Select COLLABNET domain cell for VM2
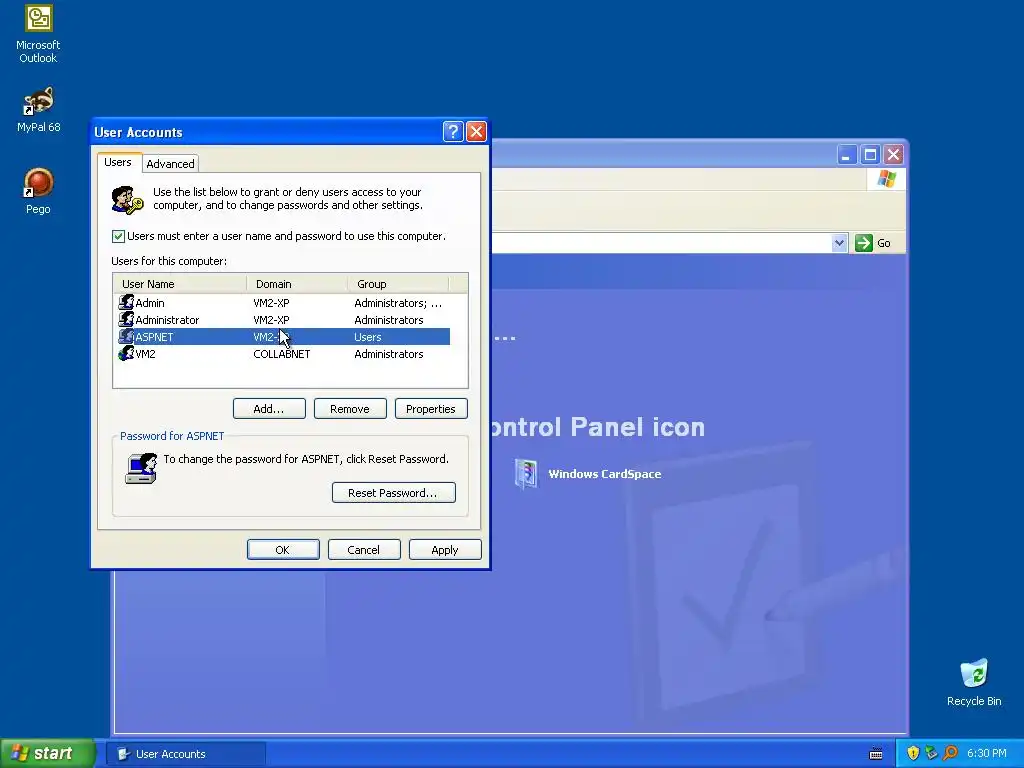The image size is (1024, 768). pos(281,354)
